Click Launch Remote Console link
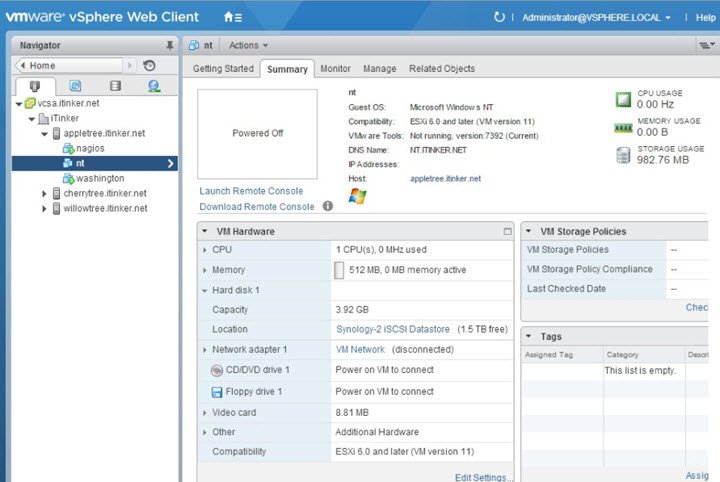 (x=251, y=191)
